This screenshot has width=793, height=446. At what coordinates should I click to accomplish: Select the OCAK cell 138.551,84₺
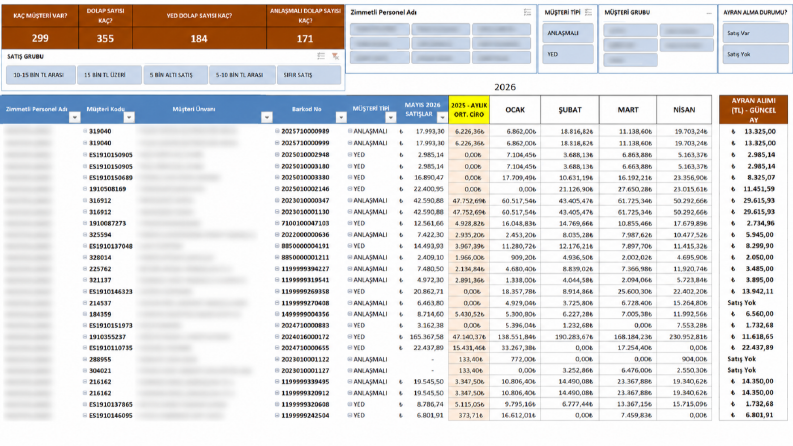pos(515,337)
